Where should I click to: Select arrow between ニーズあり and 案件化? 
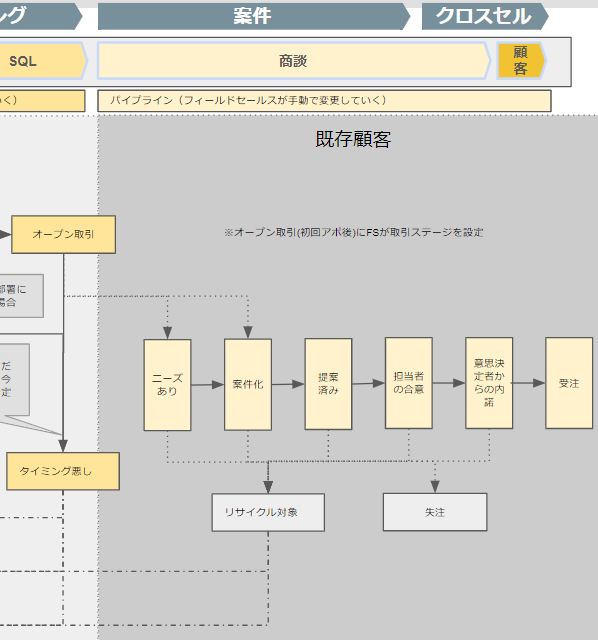[207, 384]
